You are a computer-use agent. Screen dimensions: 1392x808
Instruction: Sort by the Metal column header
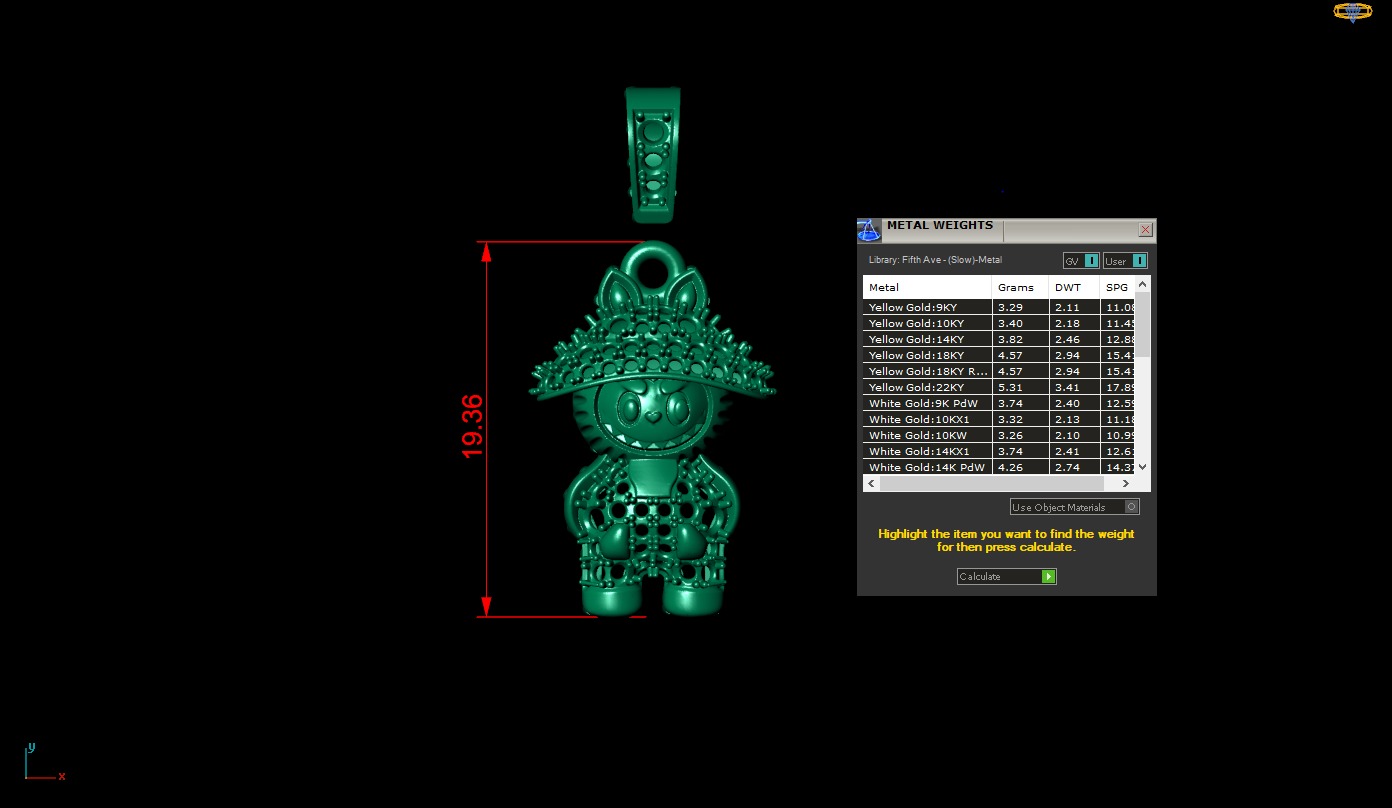[927, 287]
